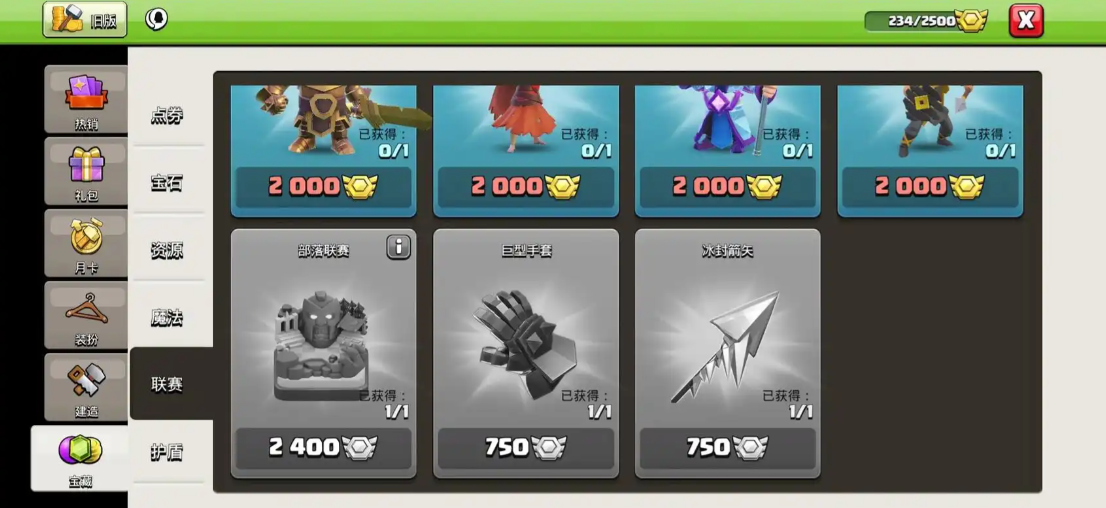Select the 建造 hammer category

pyautogui.click(x=86, y=387)
